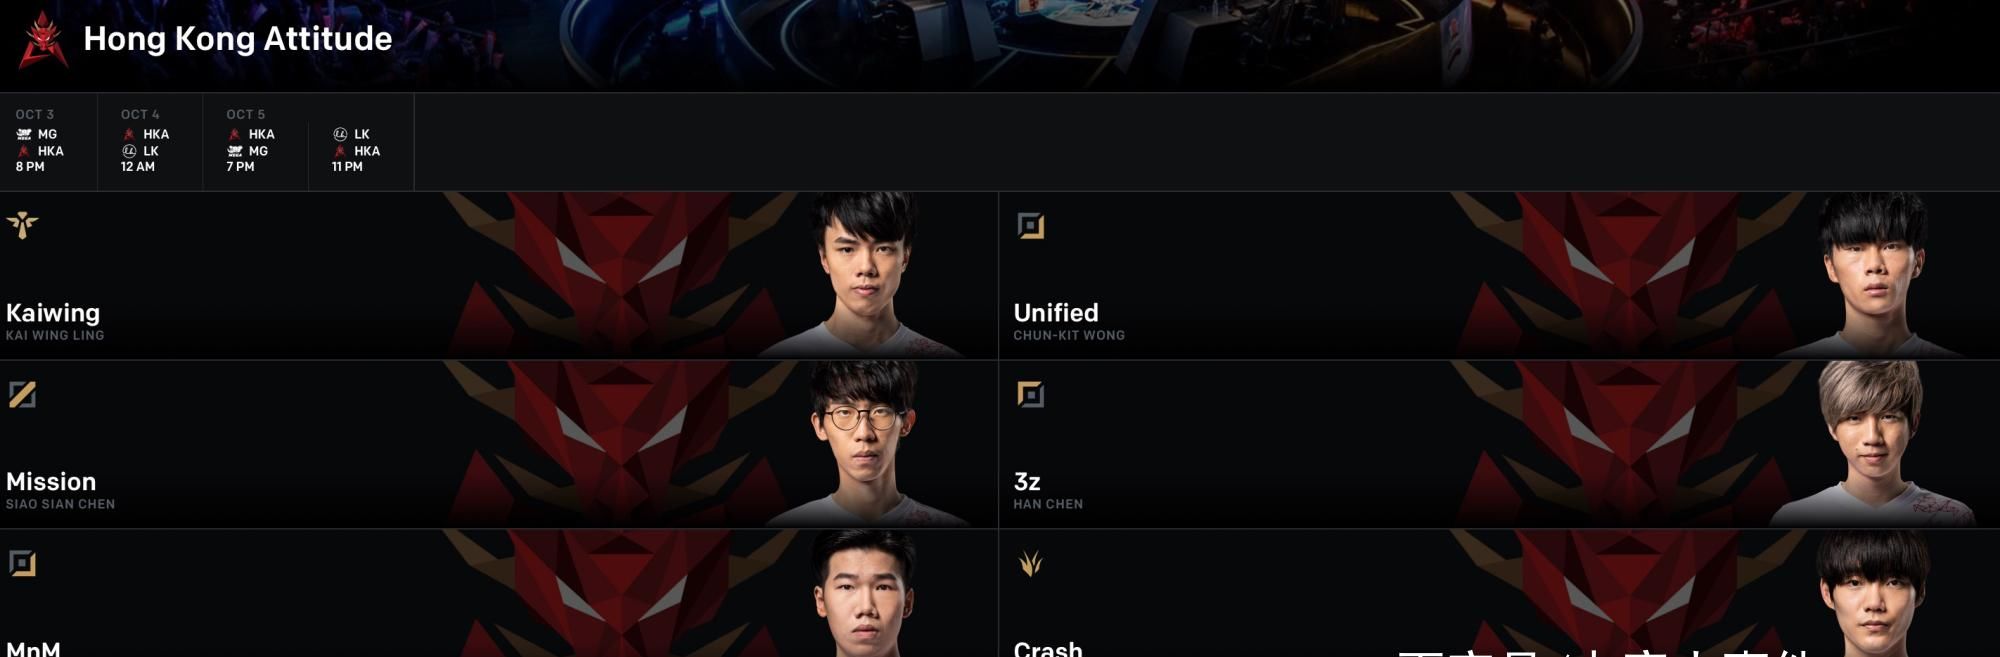
Task: Click the Hong Kong Attitude team logo
Action: click(44, 40)
